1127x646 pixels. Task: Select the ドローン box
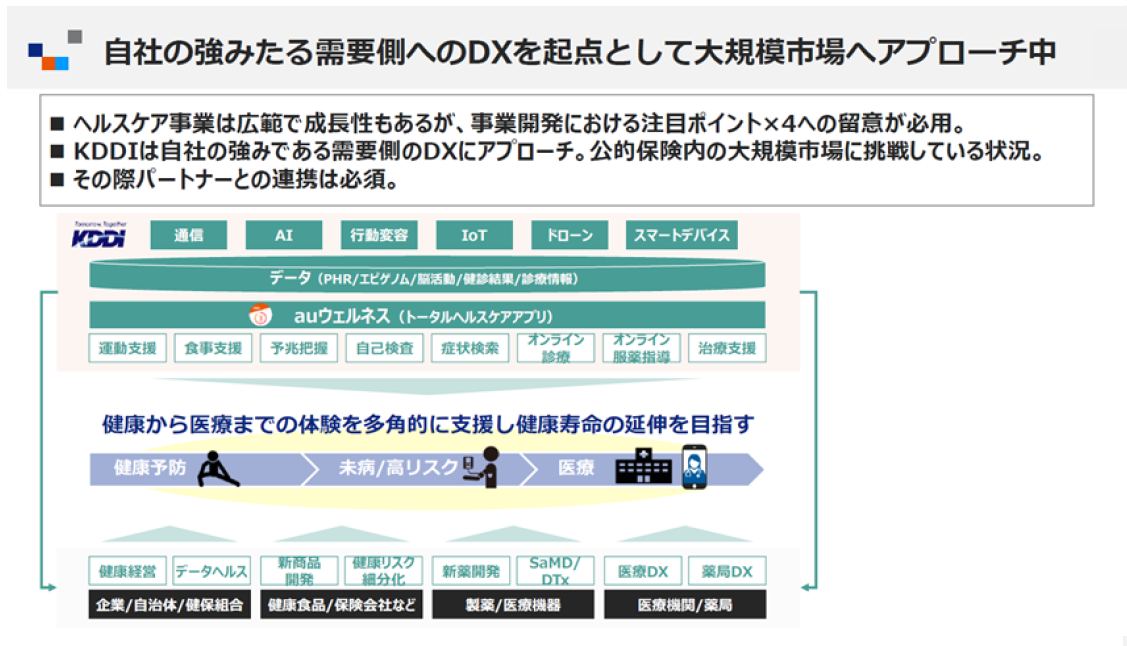[569, 235]
